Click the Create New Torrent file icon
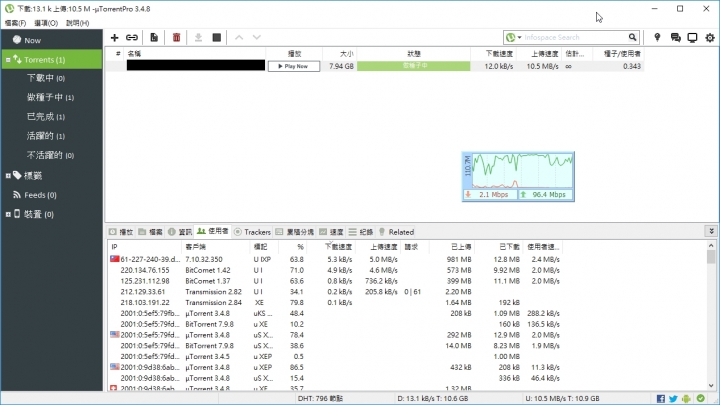Screen dimensions: 720x405 [x=154, y=37]
